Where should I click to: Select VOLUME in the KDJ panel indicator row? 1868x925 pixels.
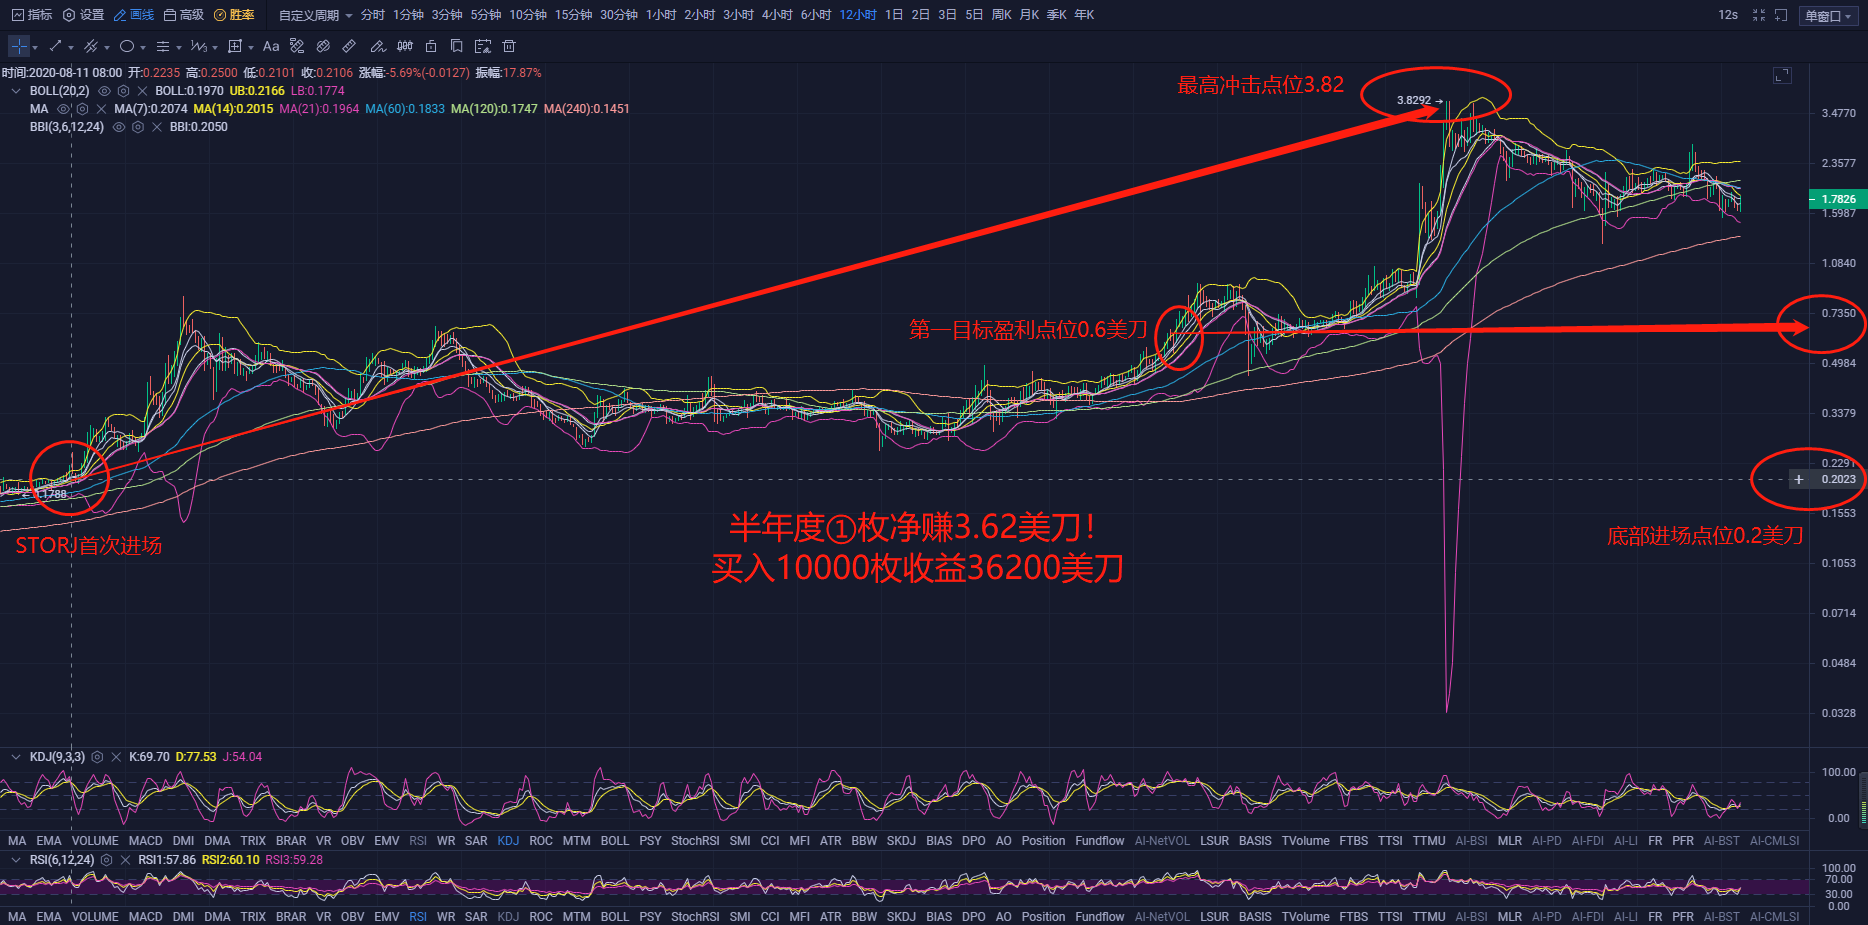pyautogui.click(x=95, y=841)
